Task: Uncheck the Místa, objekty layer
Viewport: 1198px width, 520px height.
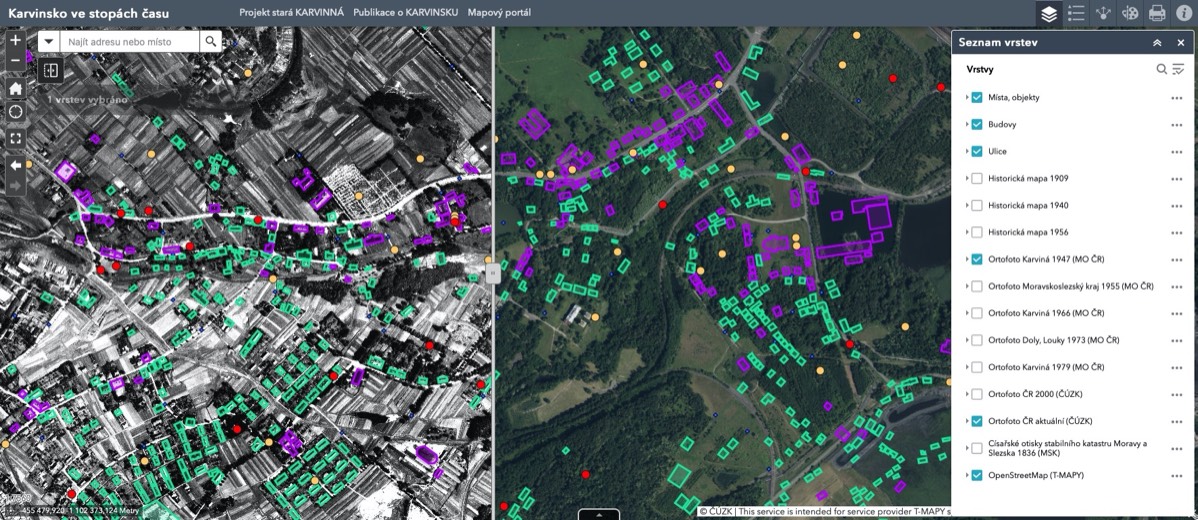Action: coord(976,98)
